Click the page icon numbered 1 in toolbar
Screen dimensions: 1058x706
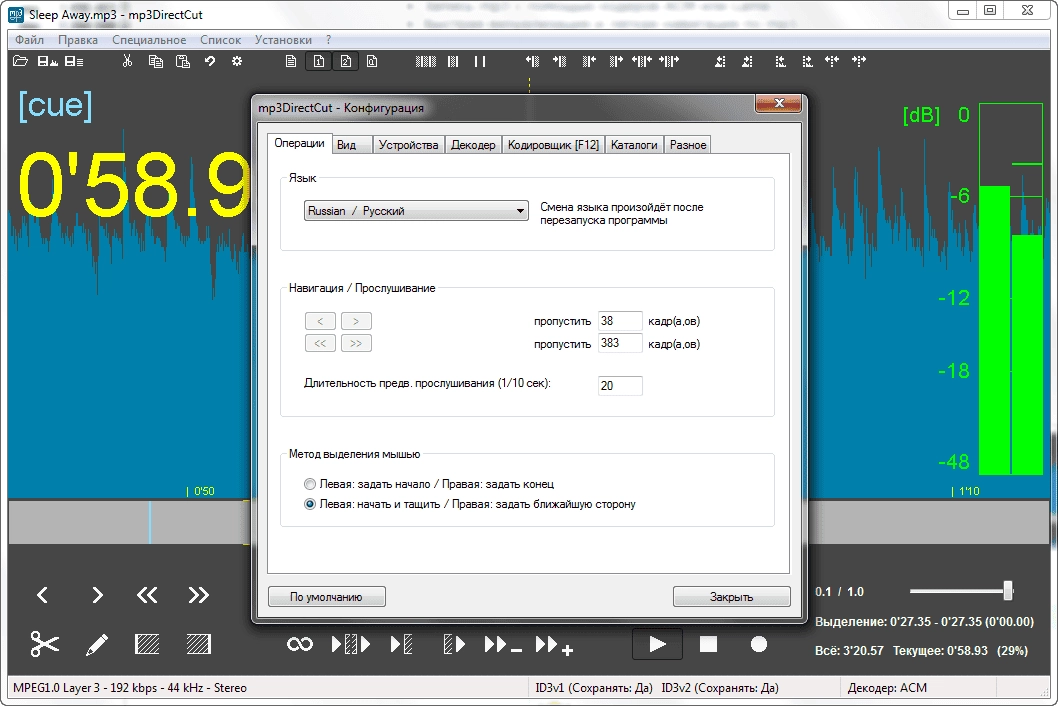tap(318, 61)
